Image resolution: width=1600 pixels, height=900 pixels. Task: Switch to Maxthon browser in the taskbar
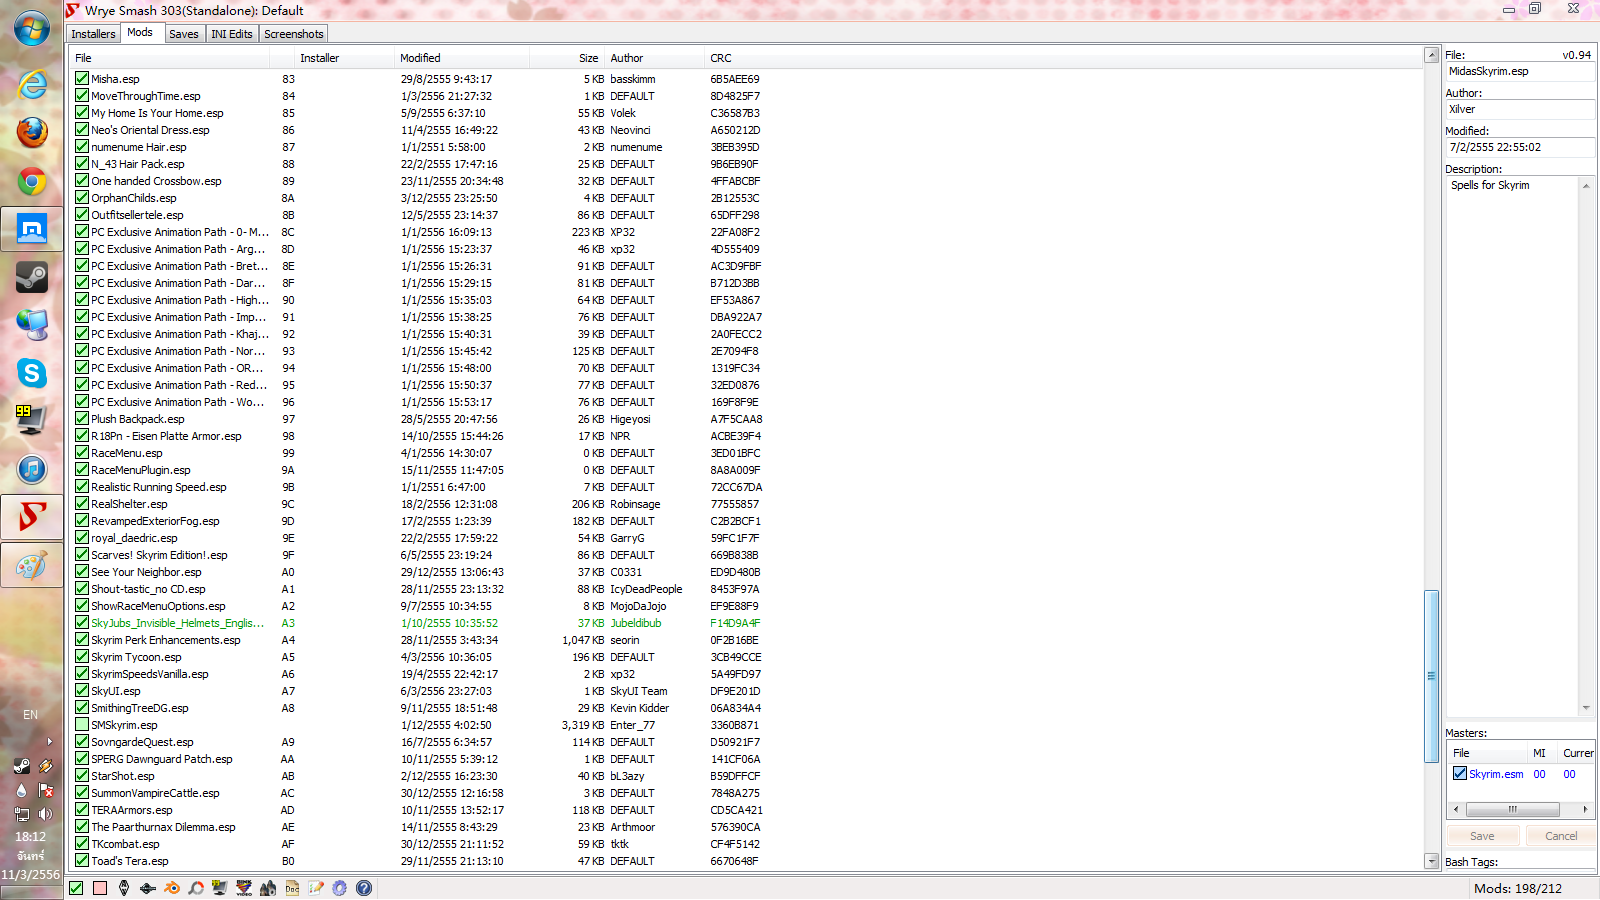[31, 229]
